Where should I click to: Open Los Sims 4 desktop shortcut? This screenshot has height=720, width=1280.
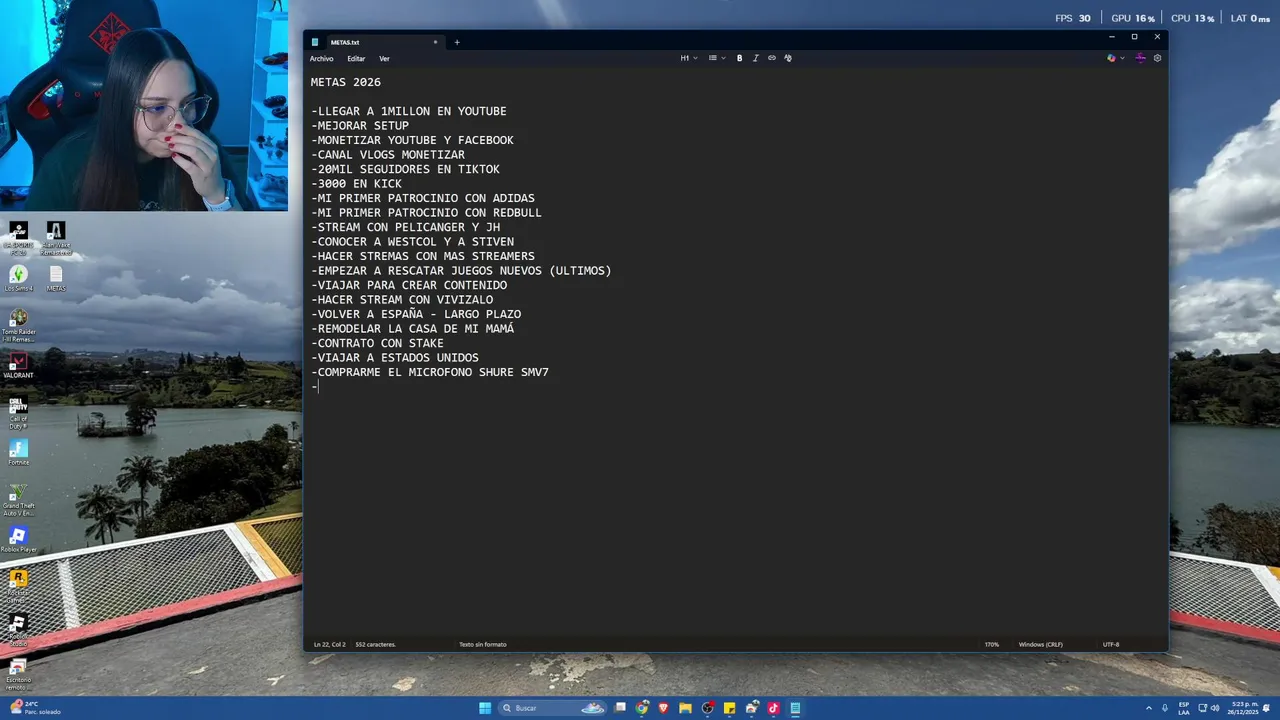18,278
